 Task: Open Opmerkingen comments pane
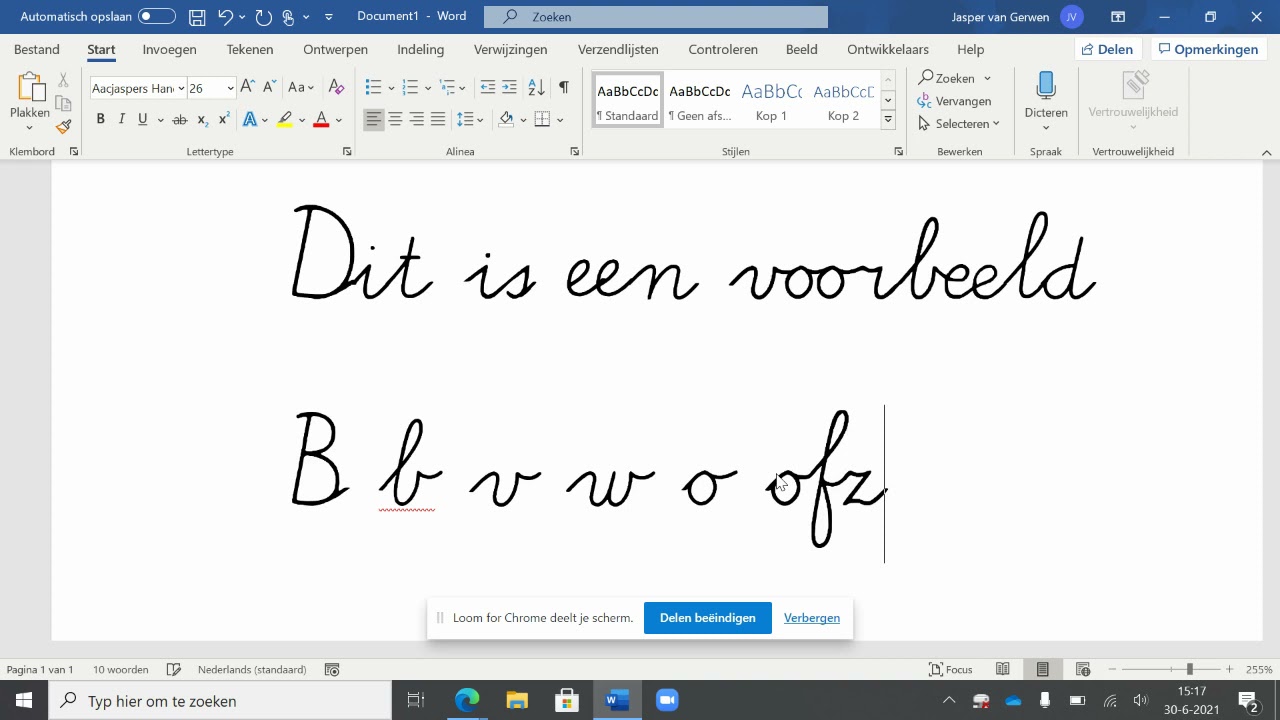1209,49
